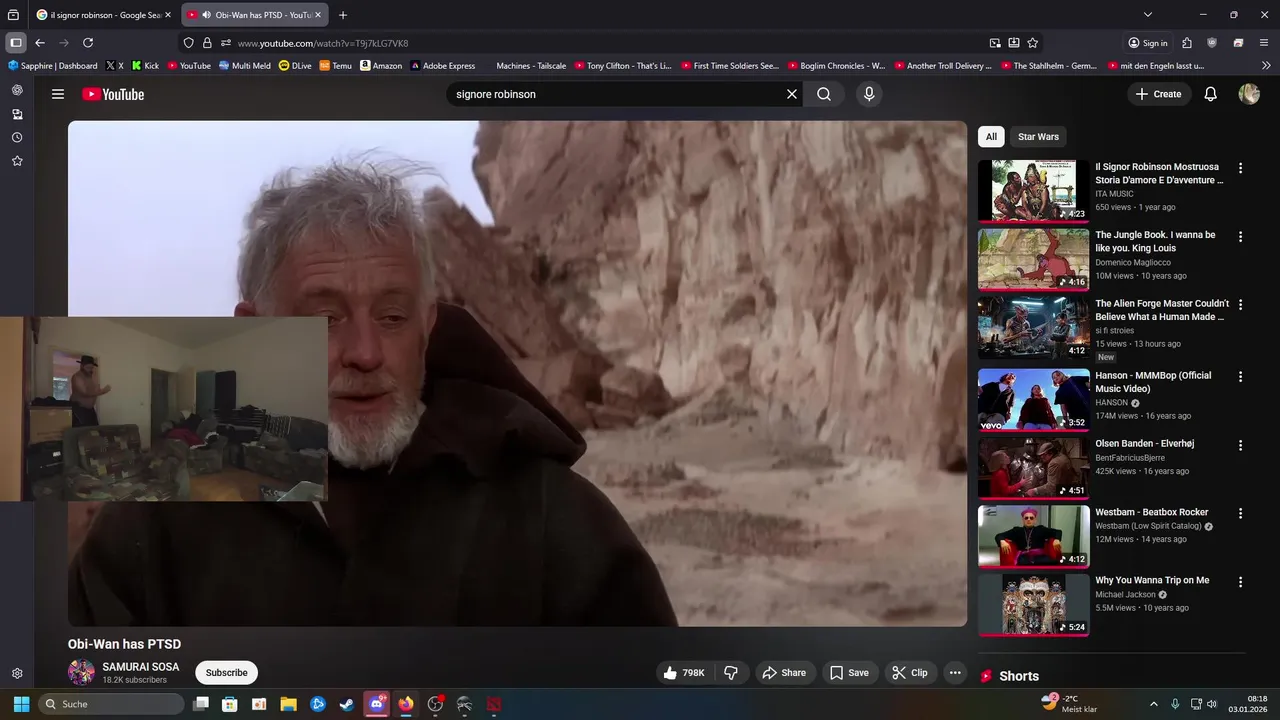Viewport: 1280px width, 720px height.
Task: Open Firefox taskbar icon
Action: pos(406,704)
